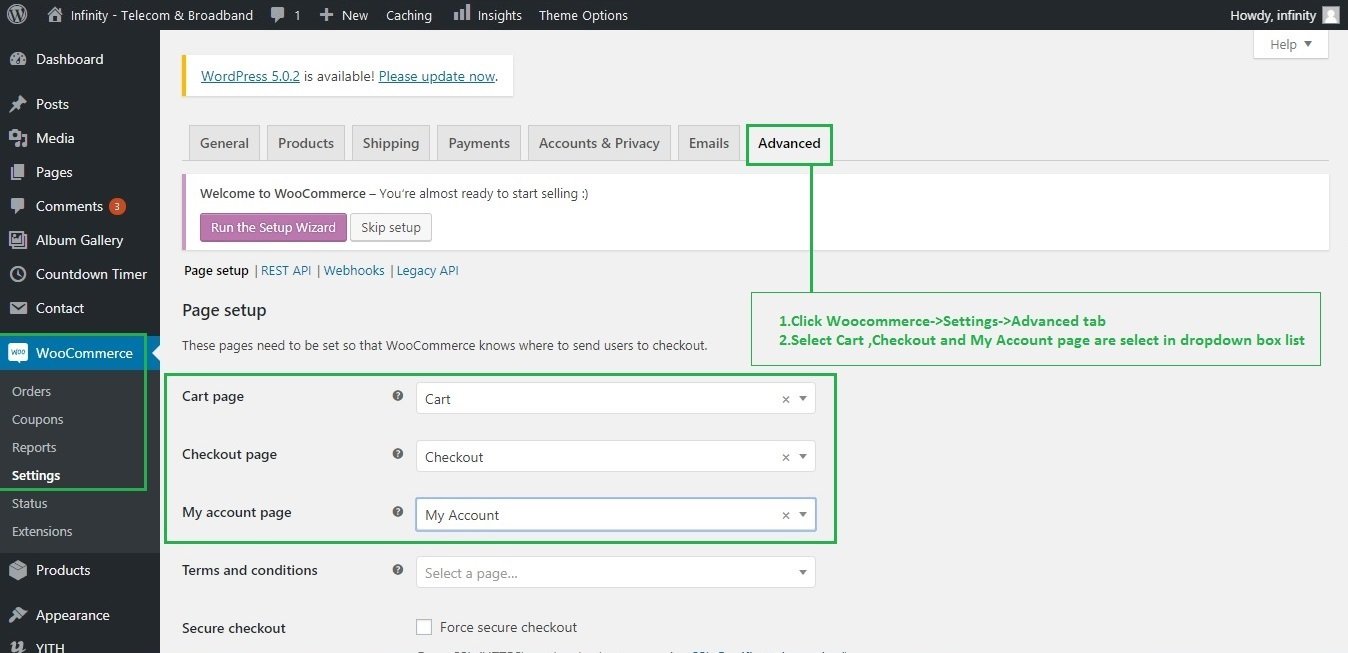Click the Comments bubble icon in sidebar
1348x653 pixels.
[18, 206]
